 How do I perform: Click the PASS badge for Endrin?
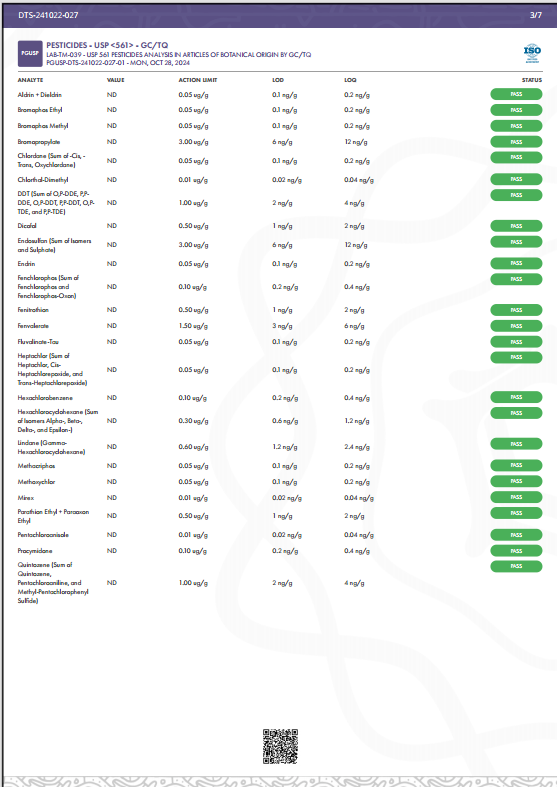516,263
